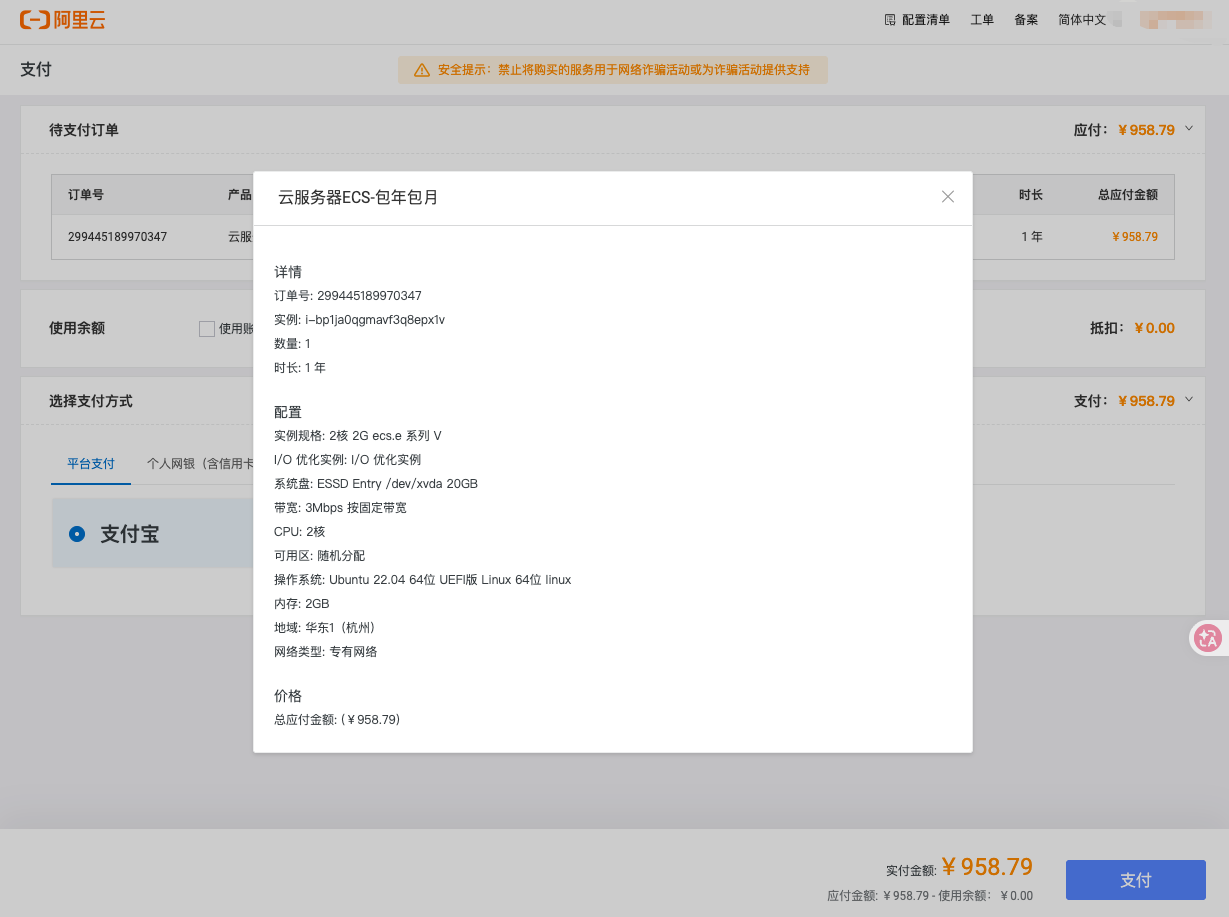Select the 支付宝 radio button

77,534
